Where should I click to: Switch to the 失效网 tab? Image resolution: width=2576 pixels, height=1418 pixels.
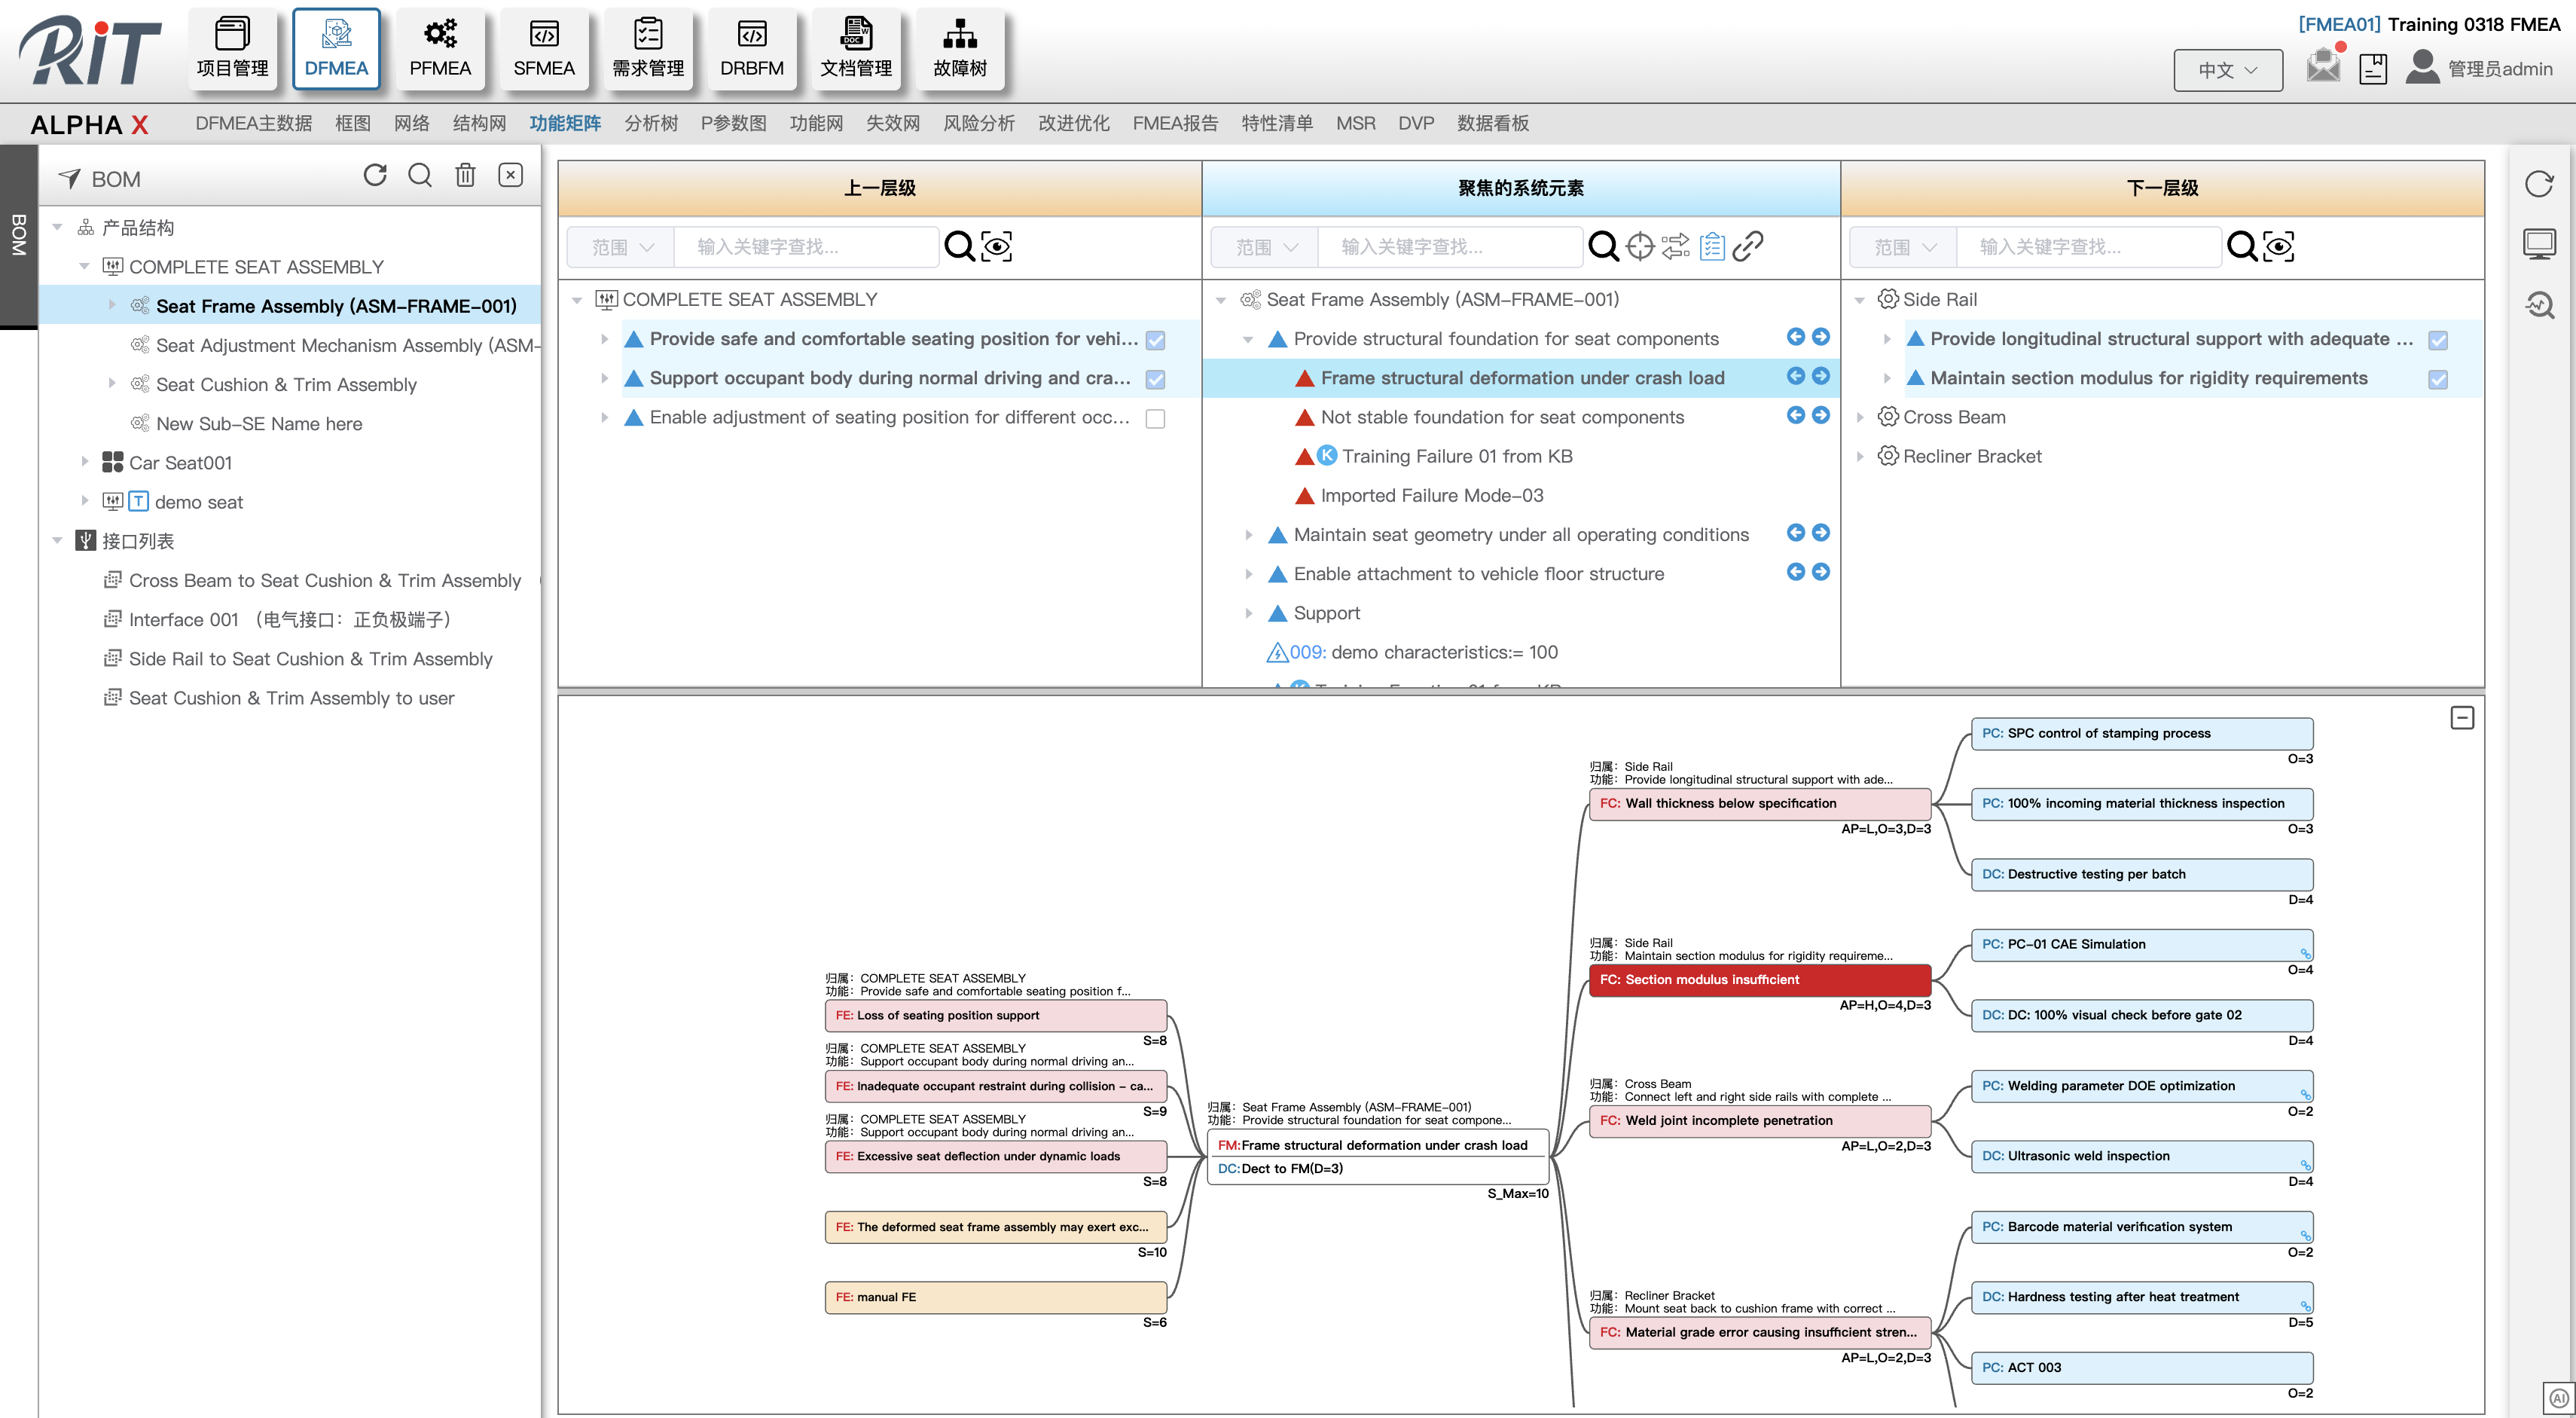click(x=892, y=123)
